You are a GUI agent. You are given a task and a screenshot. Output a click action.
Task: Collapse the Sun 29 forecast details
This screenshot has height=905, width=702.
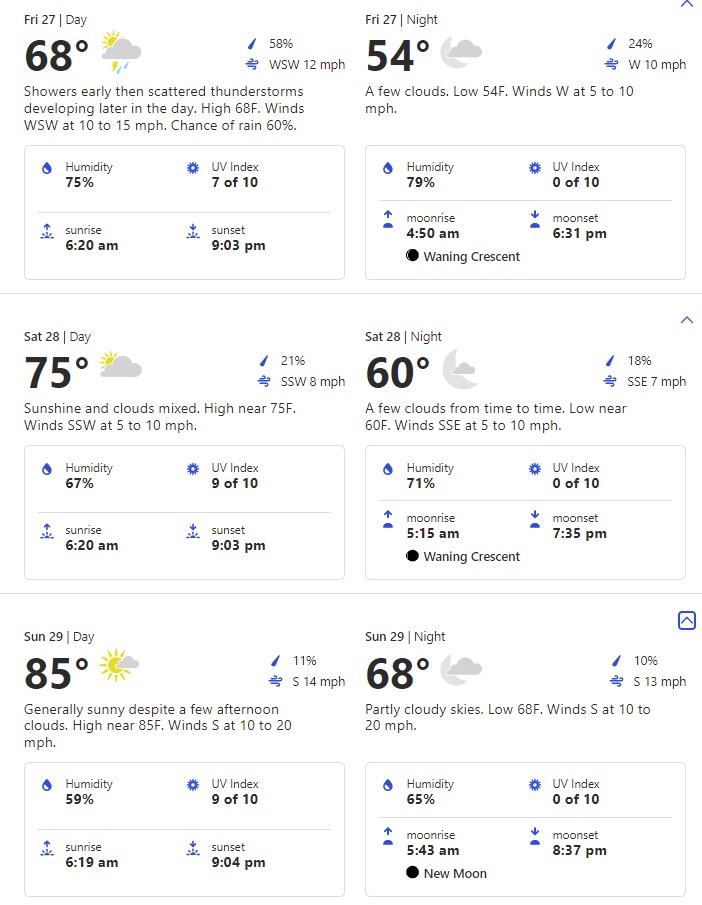point(686,620)
